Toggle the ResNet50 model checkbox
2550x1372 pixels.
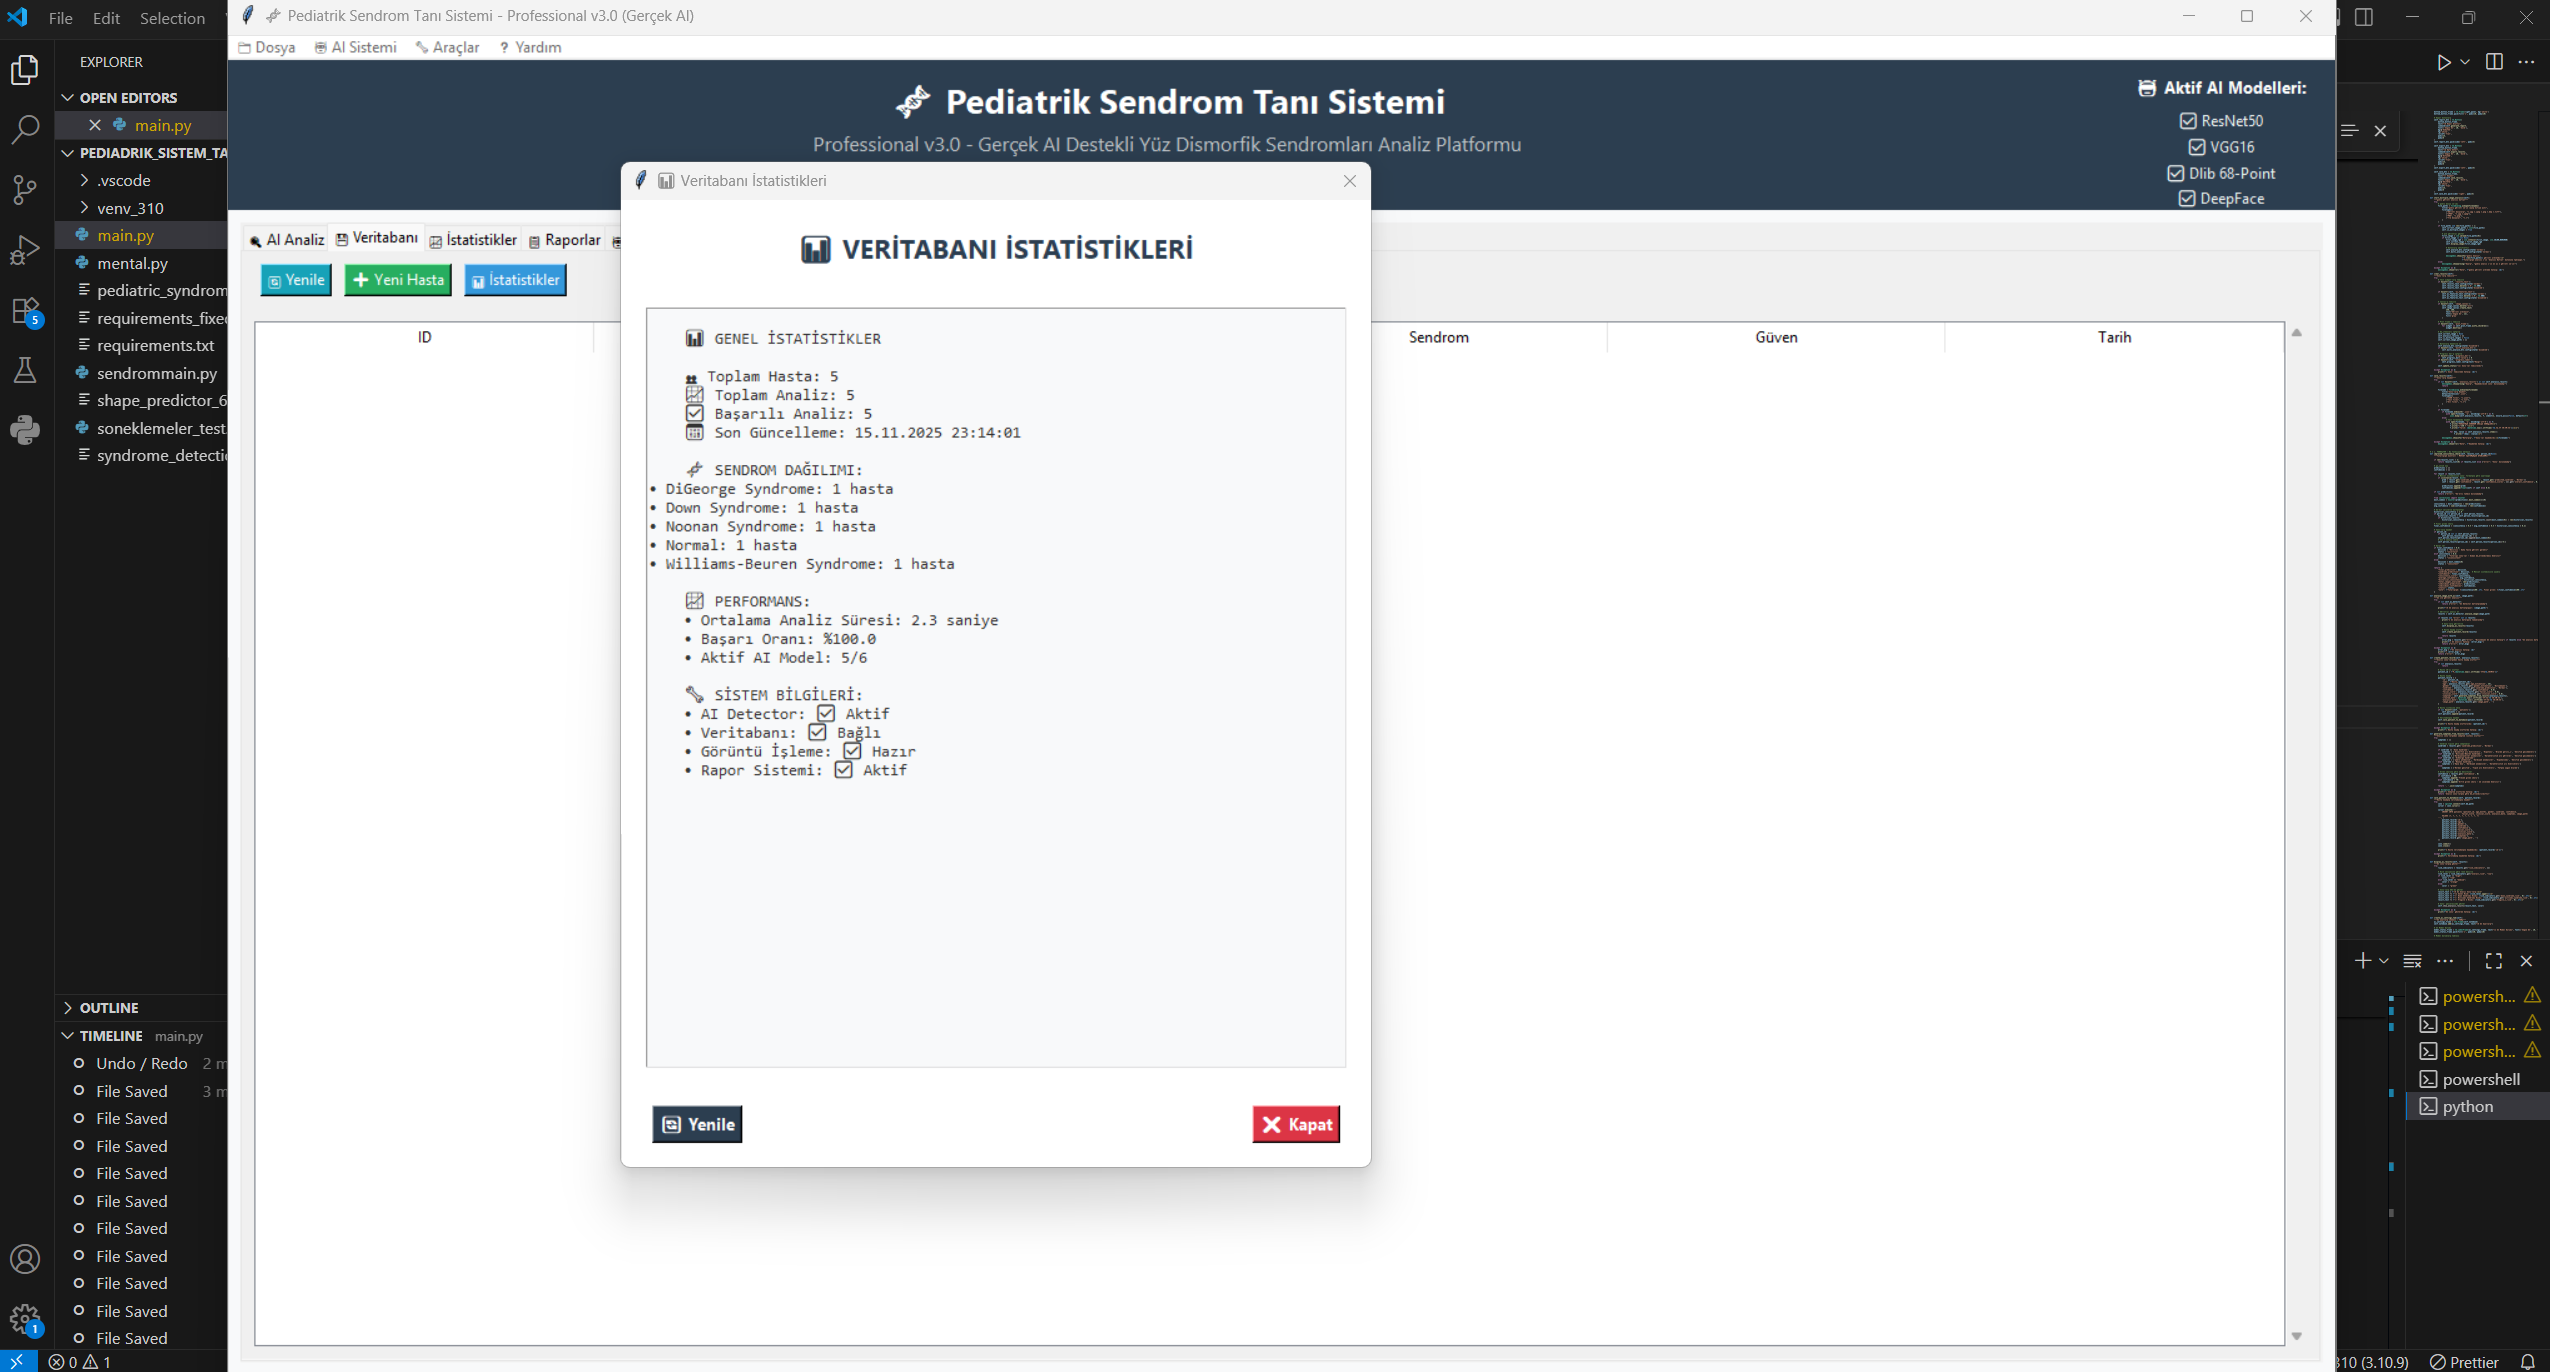click(2188, 121)
